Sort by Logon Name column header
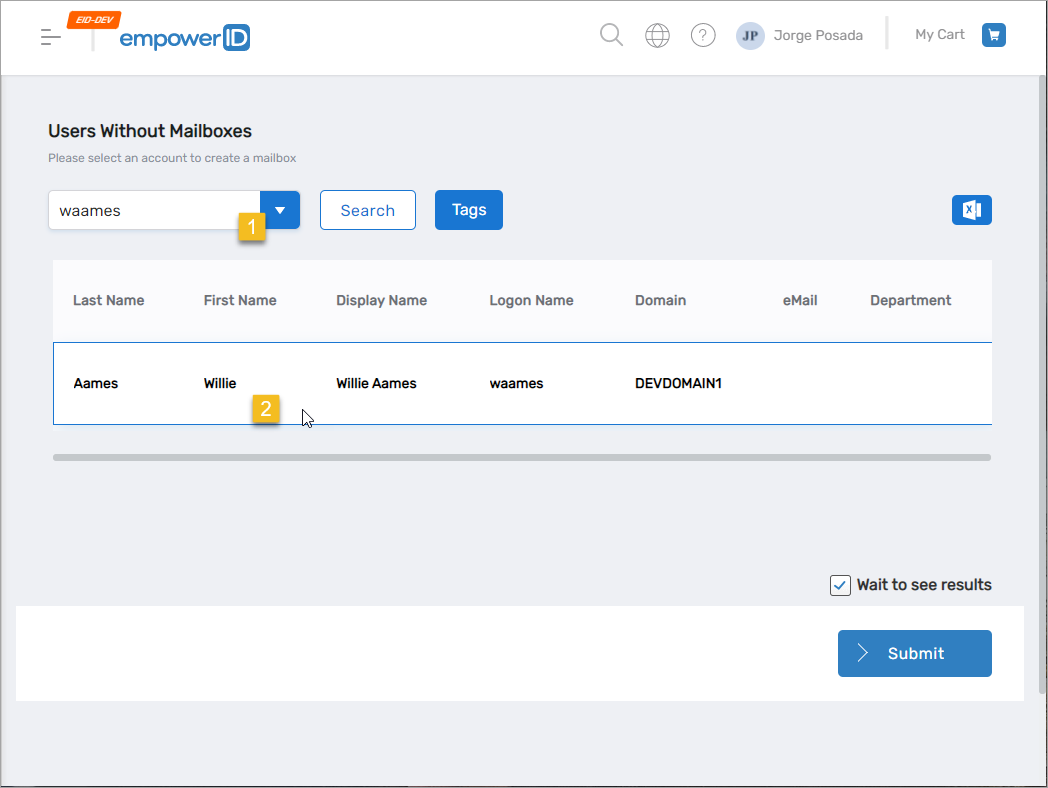Screen dimensions: 1048x788 tap(531, 300)
